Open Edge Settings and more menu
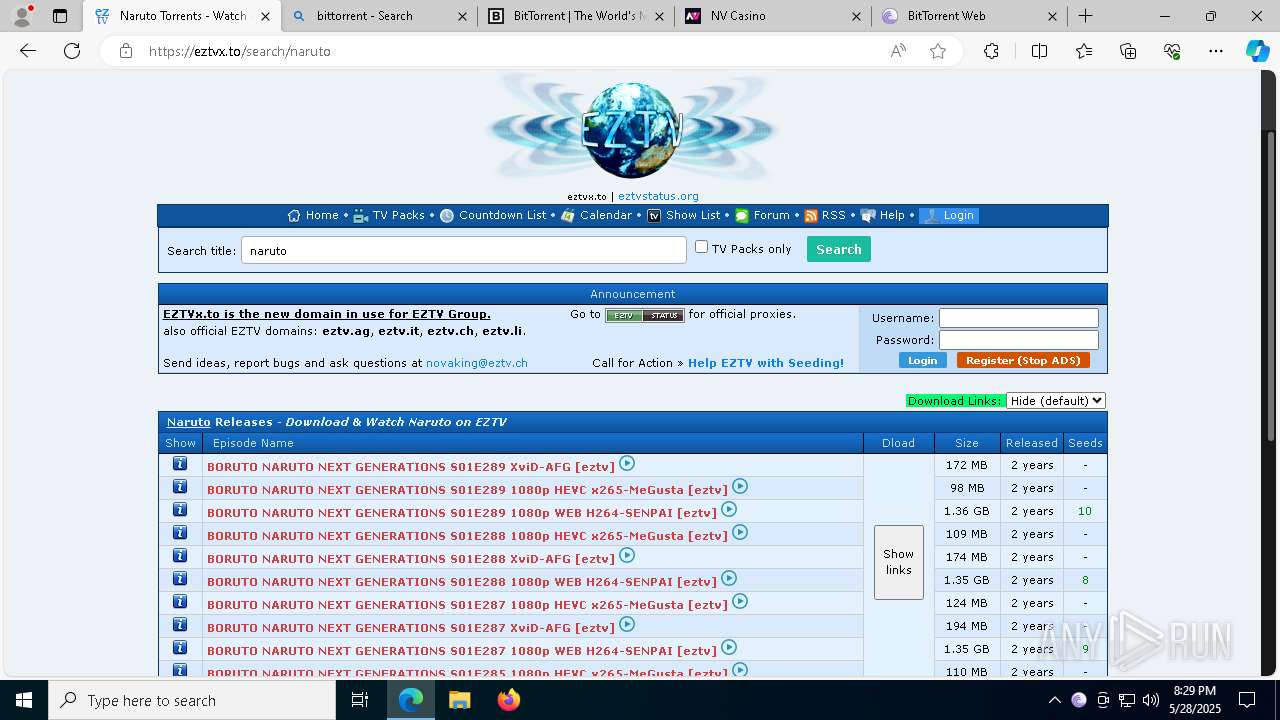Screen dimensions: 1280x720 coord(1216,51)
